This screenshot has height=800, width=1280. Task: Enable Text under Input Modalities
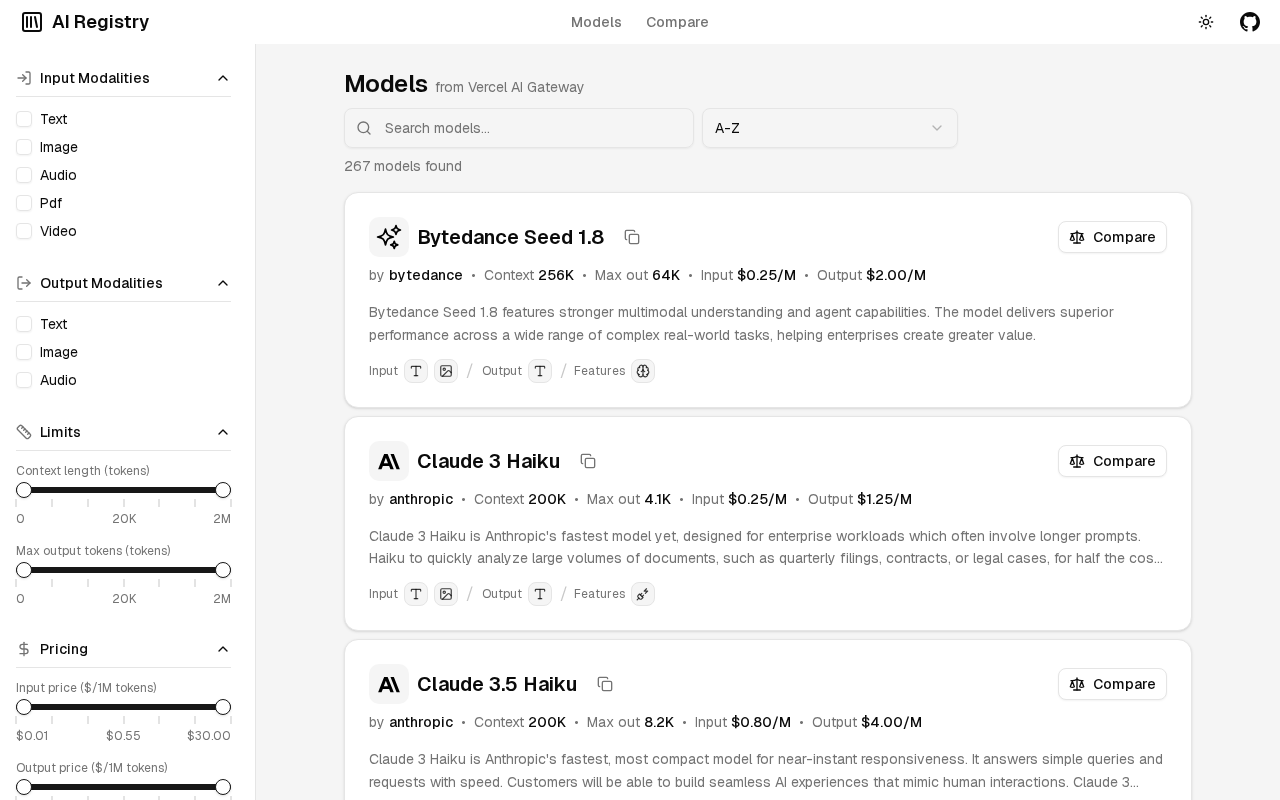point(24,119)
